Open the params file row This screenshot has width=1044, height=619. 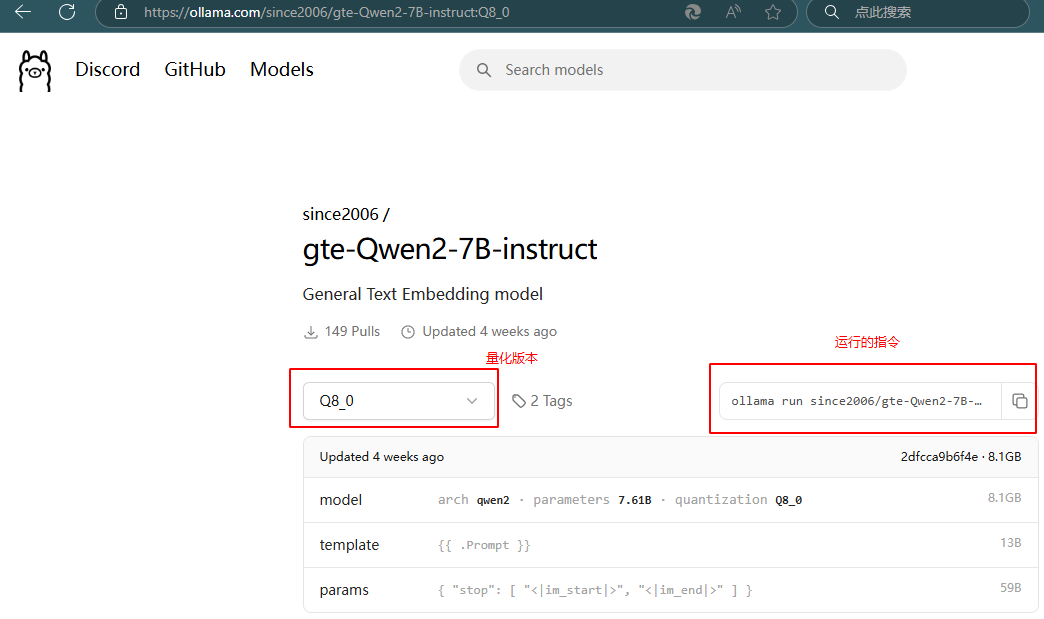coord(670,590)
